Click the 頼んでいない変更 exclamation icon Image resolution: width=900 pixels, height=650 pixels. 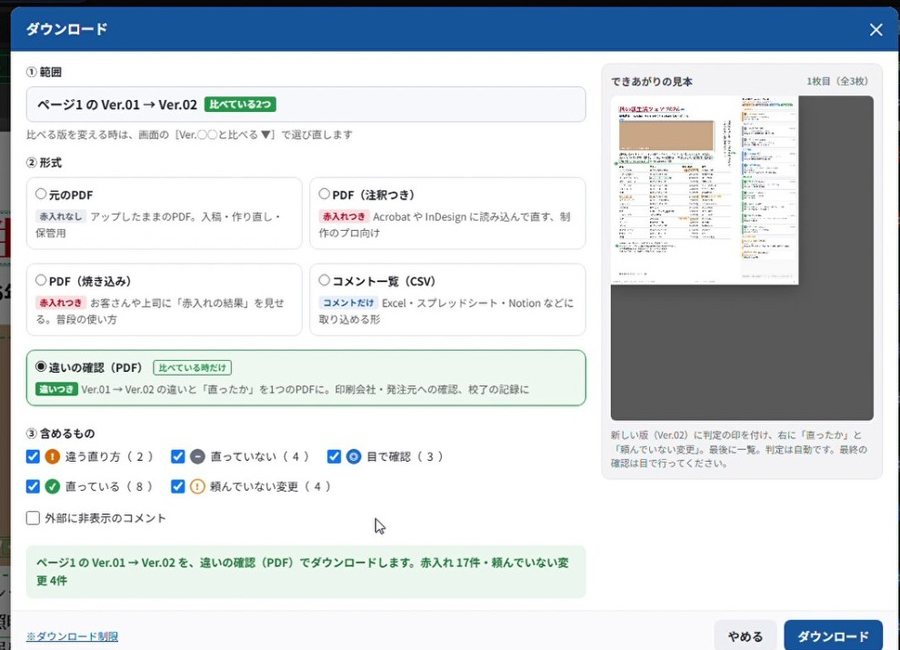(x=197, y=486)
